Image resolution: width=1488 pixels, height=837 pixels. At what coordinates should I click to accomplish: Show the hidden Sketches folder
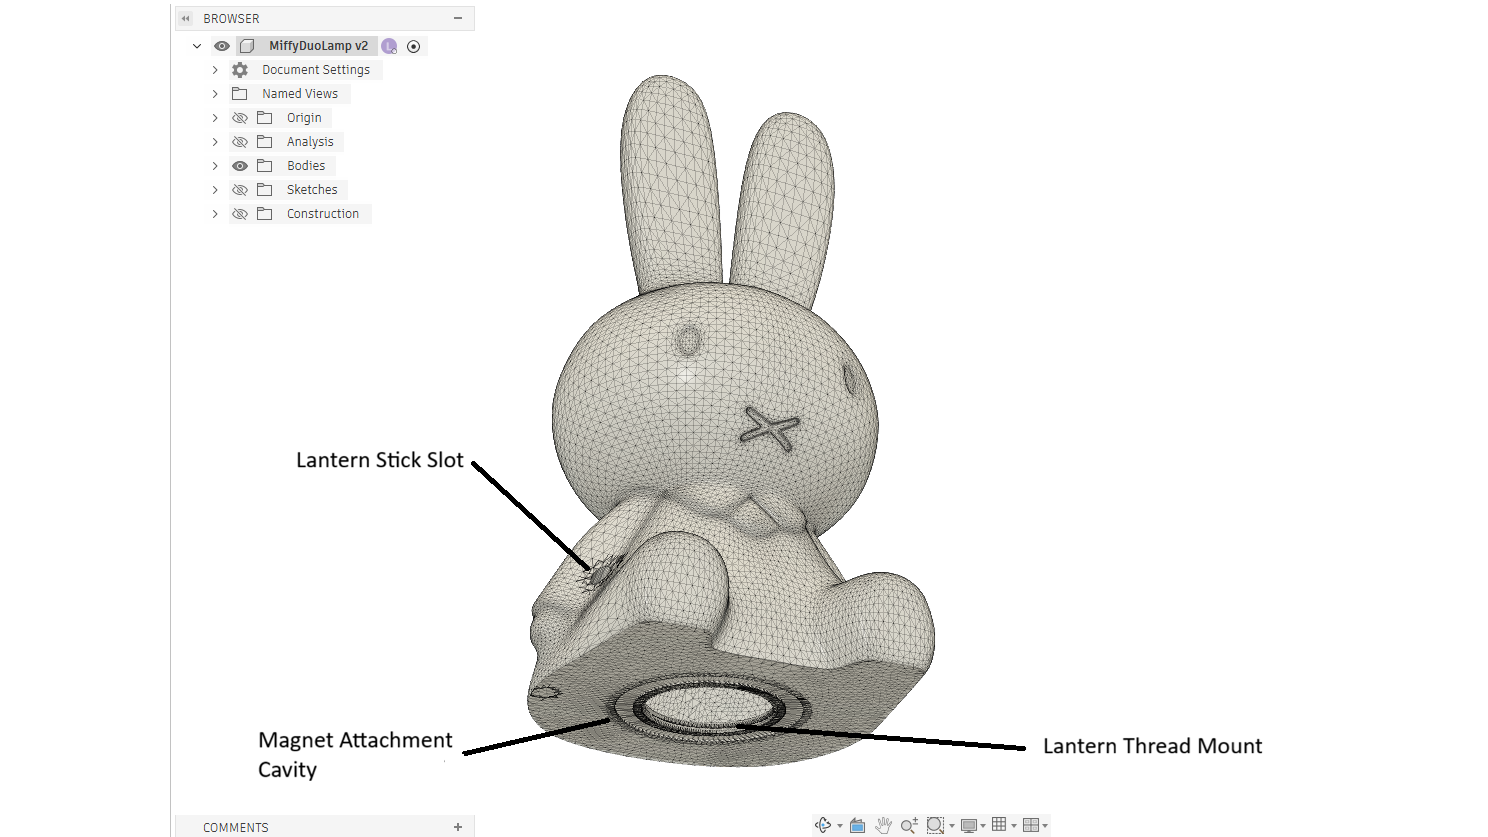pos(240,190)
